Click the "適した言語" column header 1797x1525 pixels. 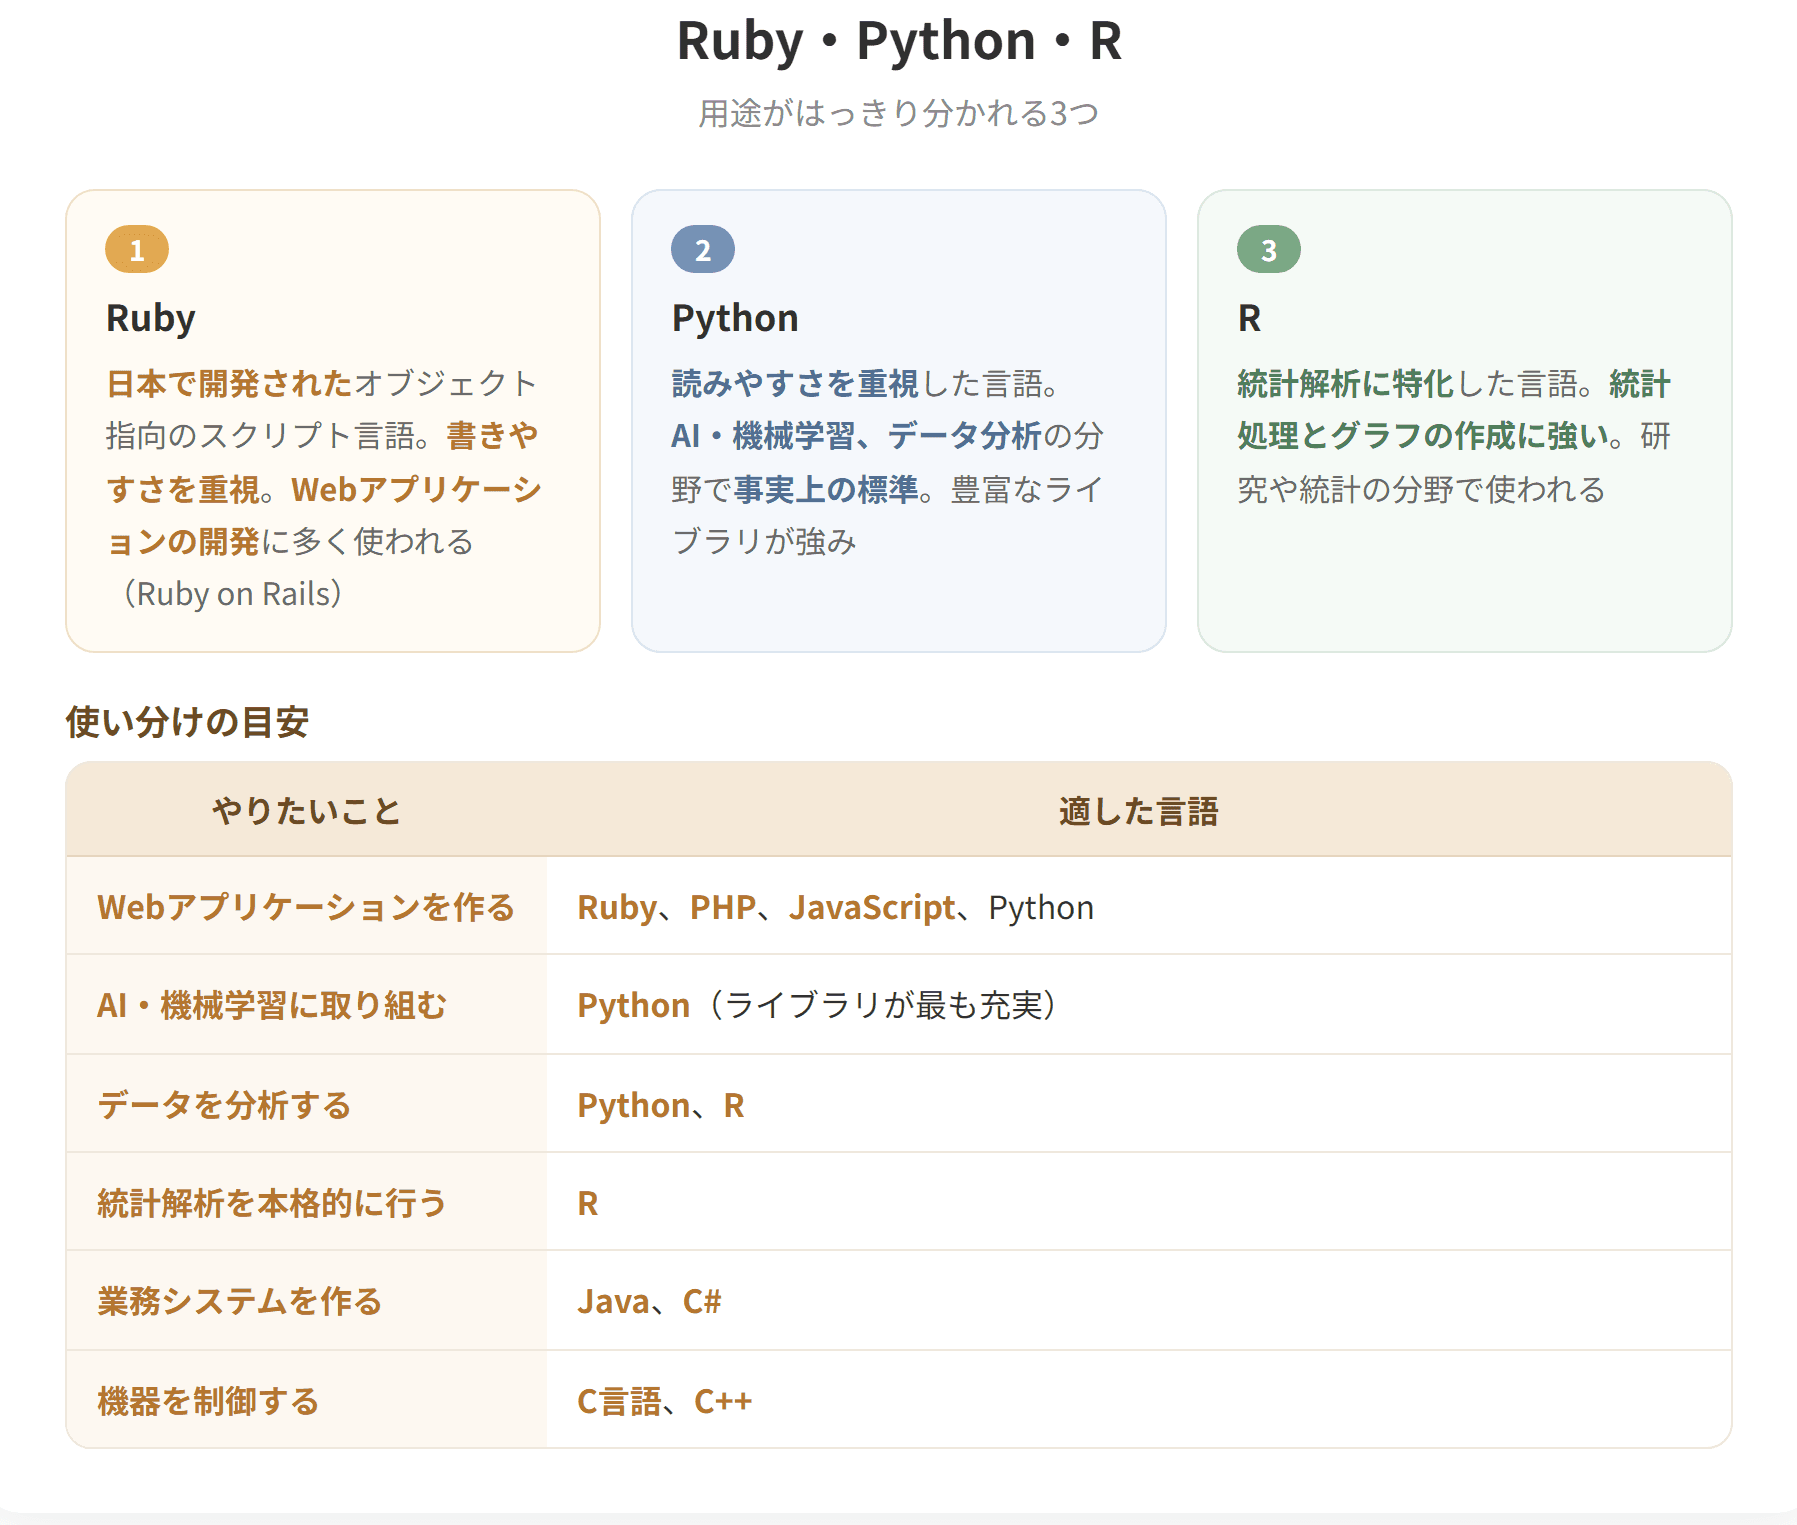pyautogui.click(x=1139, y=810)
